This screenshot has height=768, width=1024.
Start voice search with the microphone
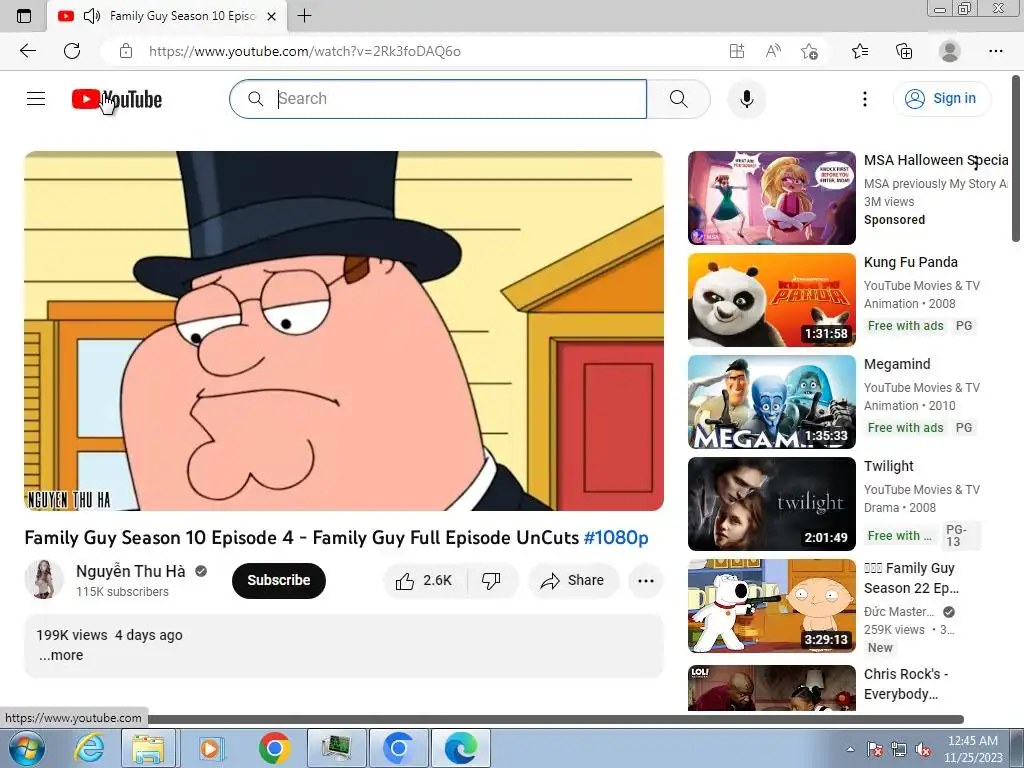click(x=746, y=99)
